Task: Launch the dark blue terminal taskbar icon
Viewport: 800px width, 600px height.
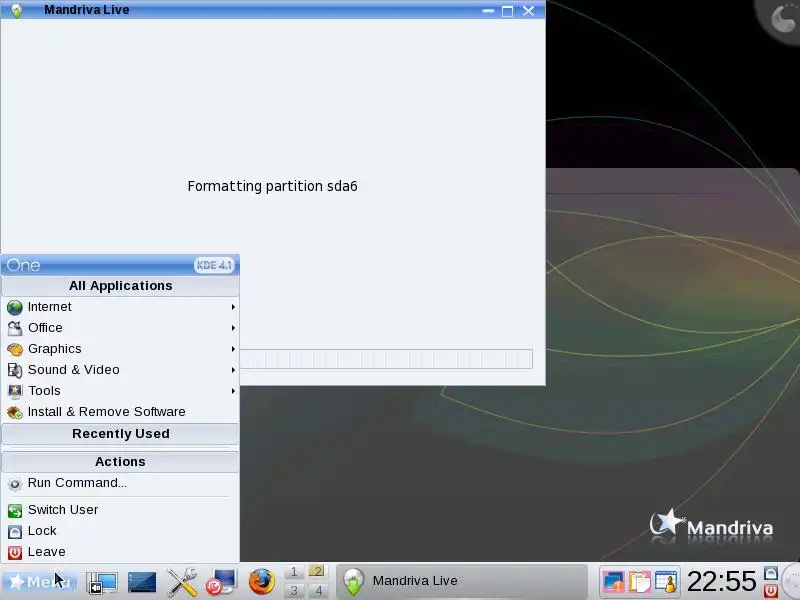Action: click(142, 582)
